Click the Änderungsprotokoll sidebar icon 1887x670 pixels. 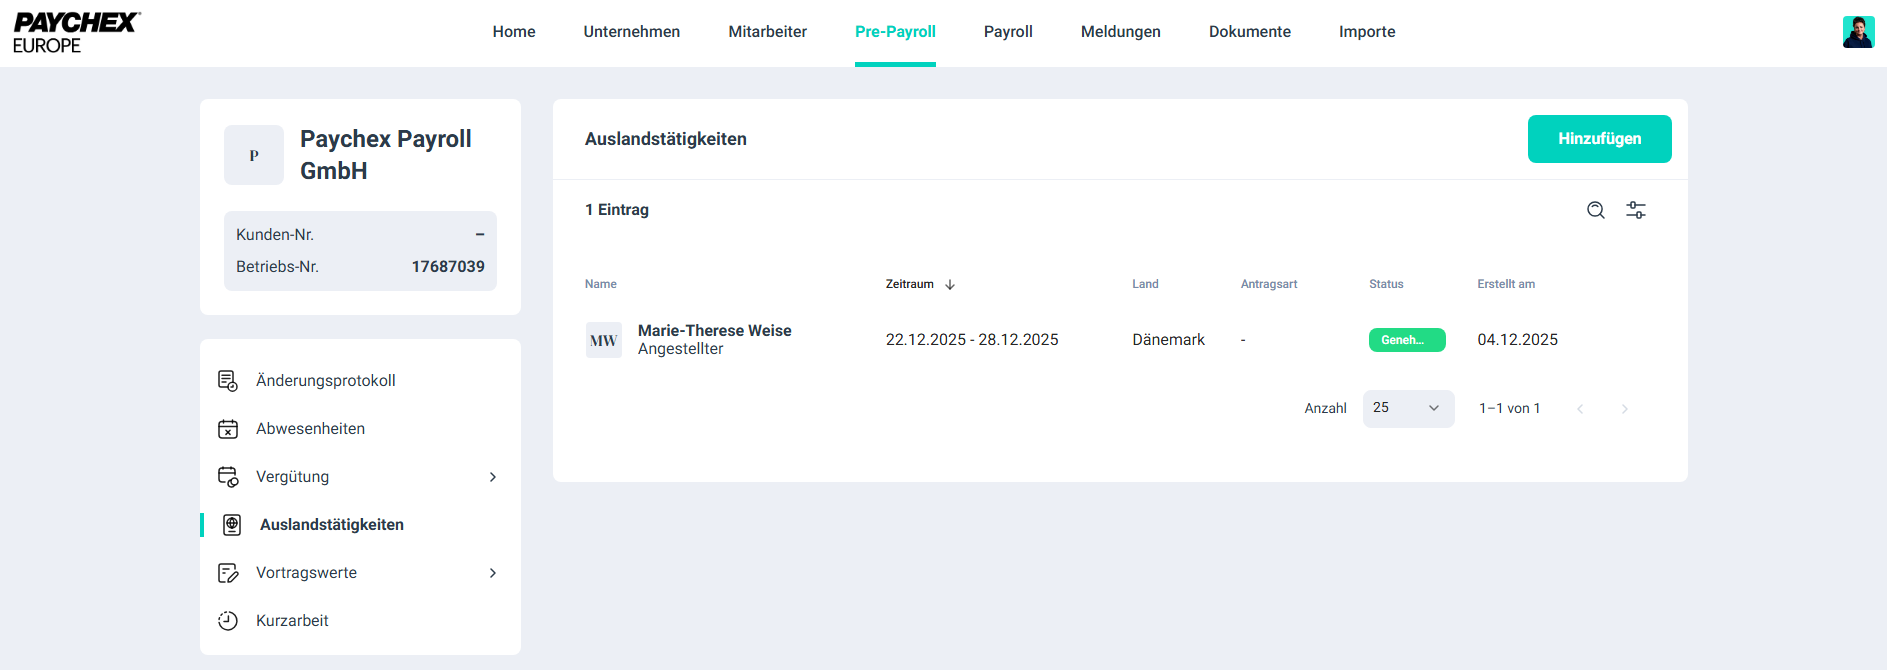(x=228, y=381)
